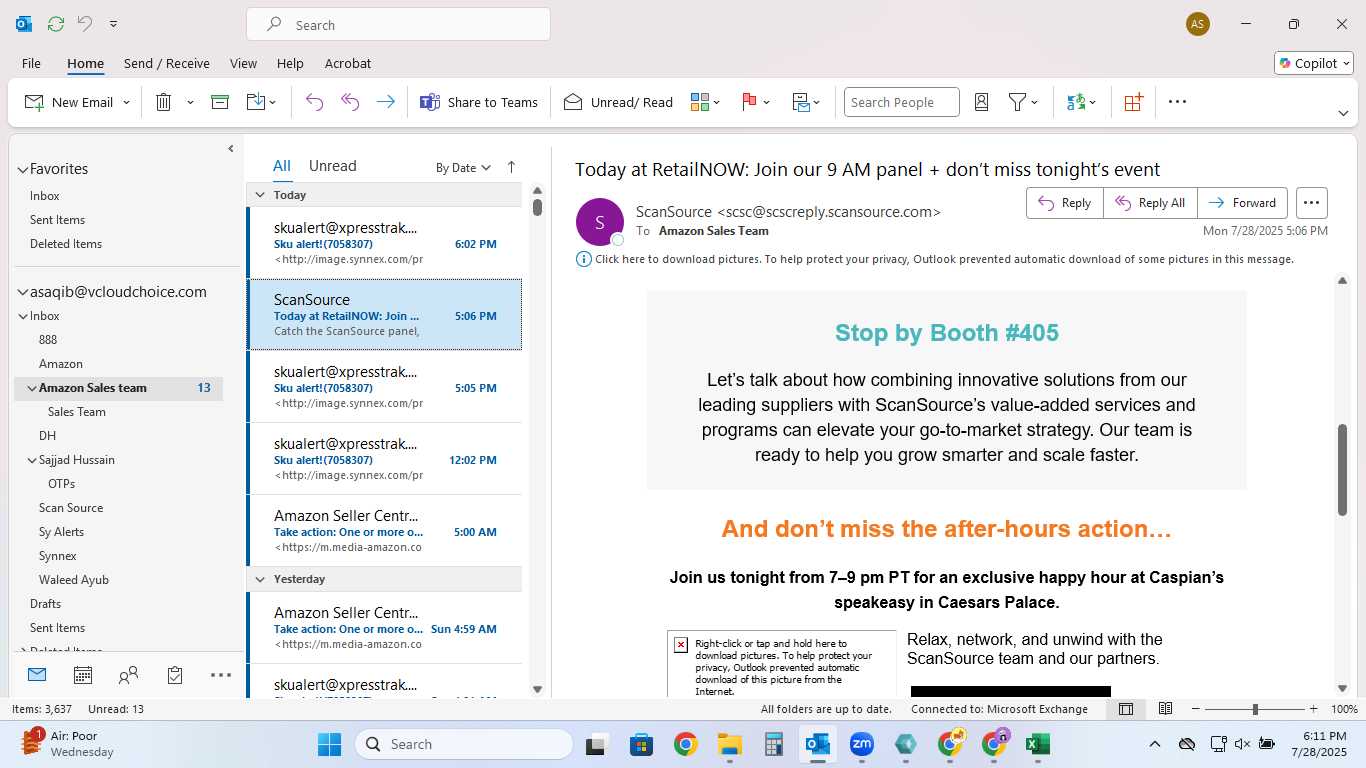Collapse the asaqib@vcloudchoice.com account
The width and height of the screenshot is (1366, 768).
coord(22,292)
